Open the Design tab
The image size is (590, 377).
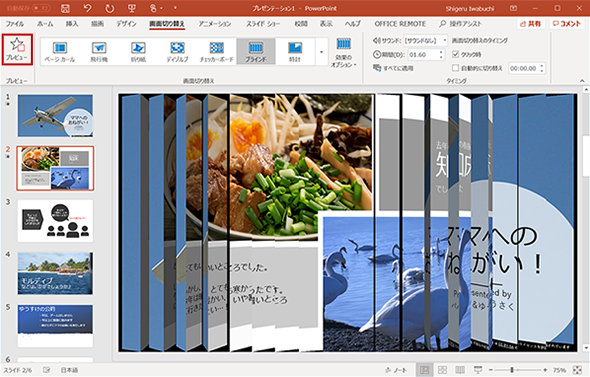[x=126, y=24]
